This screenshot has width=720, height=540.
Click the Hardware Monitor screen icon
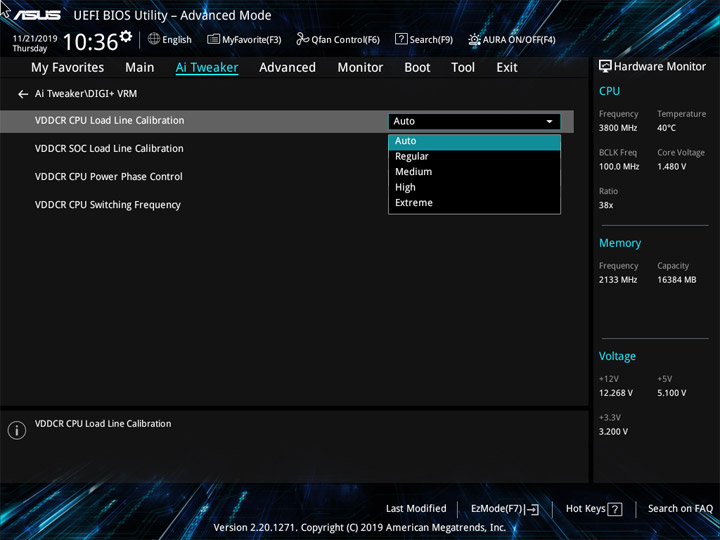click(x=605, y=66)
